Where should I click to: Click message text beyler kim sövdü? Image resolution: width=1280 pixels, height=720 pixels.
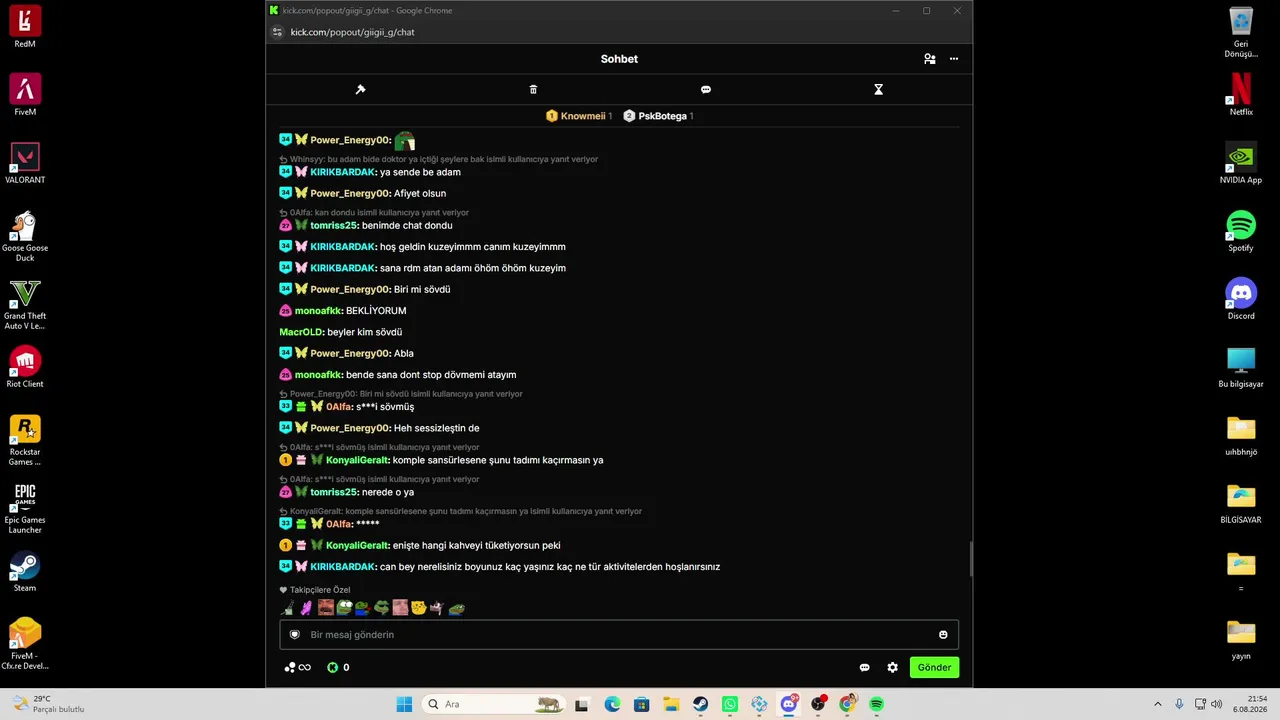(364, 332)
